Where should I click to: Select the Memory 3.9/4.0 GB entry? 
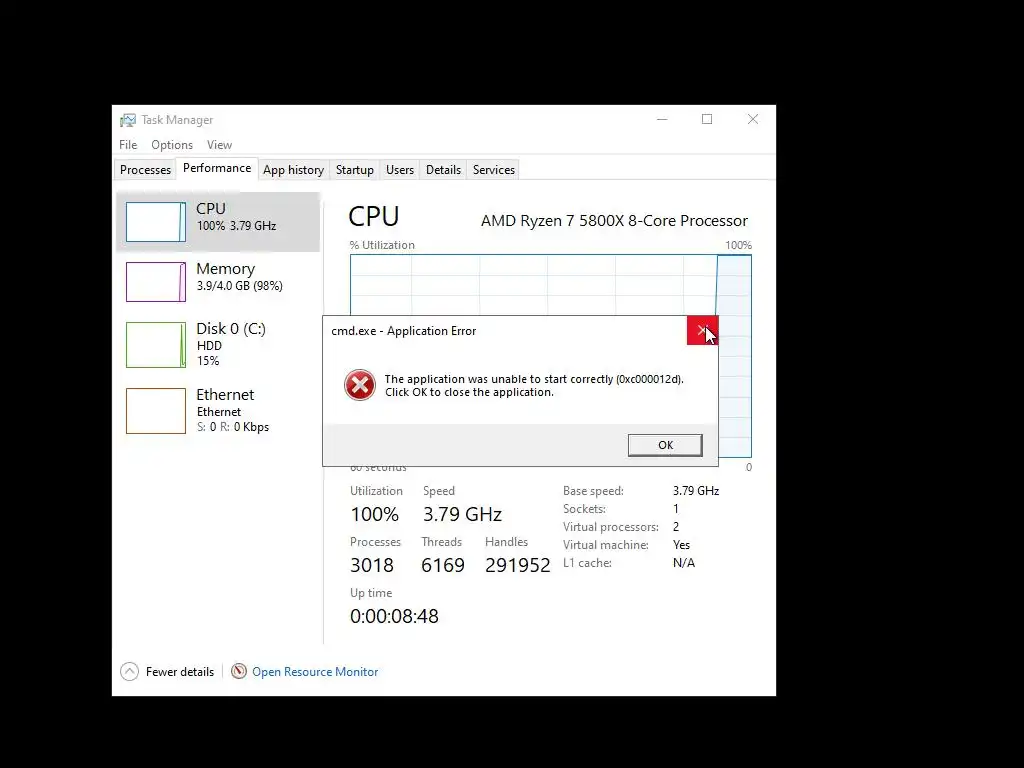tap(218, 282)
